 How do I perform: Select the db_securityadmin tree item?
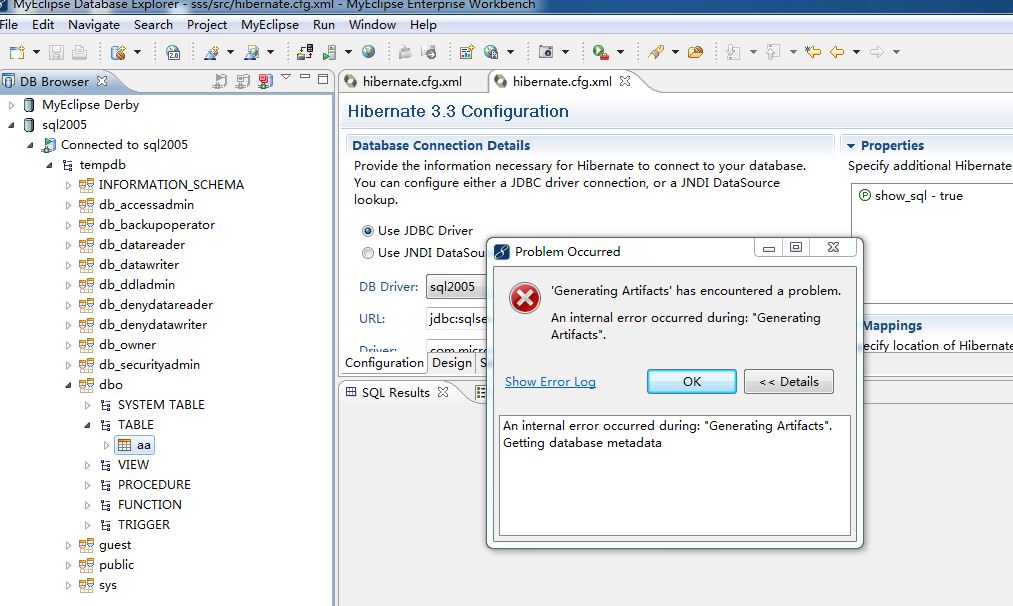tap(149, 365)
